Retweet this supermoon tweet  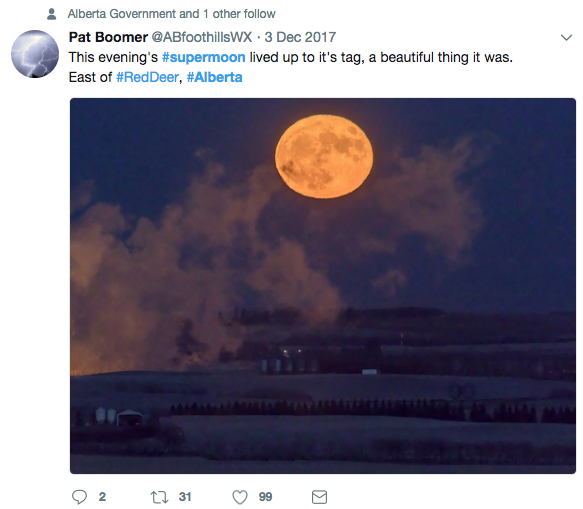[x=159, y=497]
